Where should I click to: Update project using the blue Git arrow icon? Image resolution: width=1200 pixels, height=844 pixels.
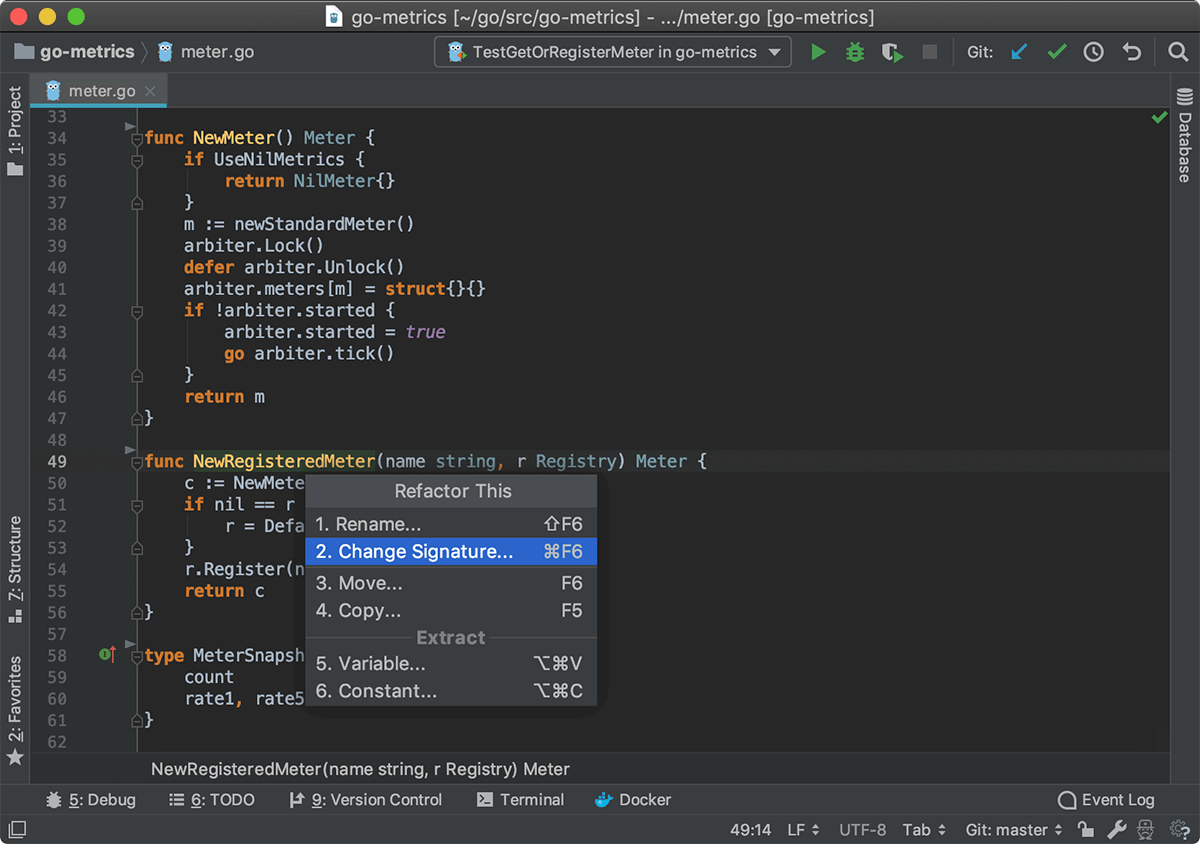[x=1019, y=51]
